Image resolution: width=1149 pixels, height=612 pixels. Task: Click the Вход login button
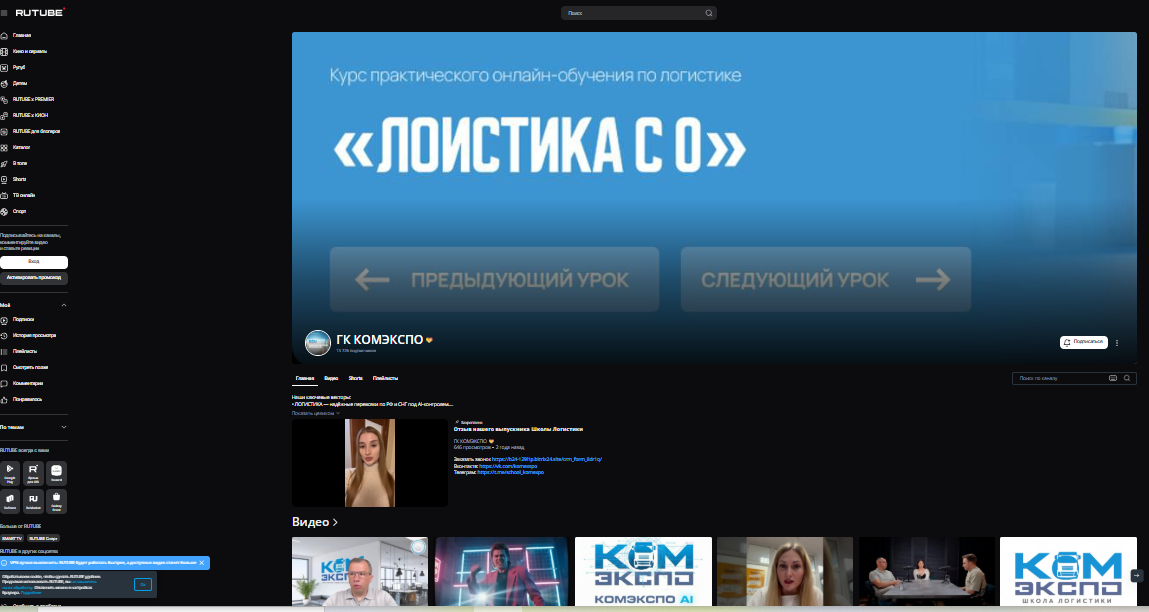34,262
